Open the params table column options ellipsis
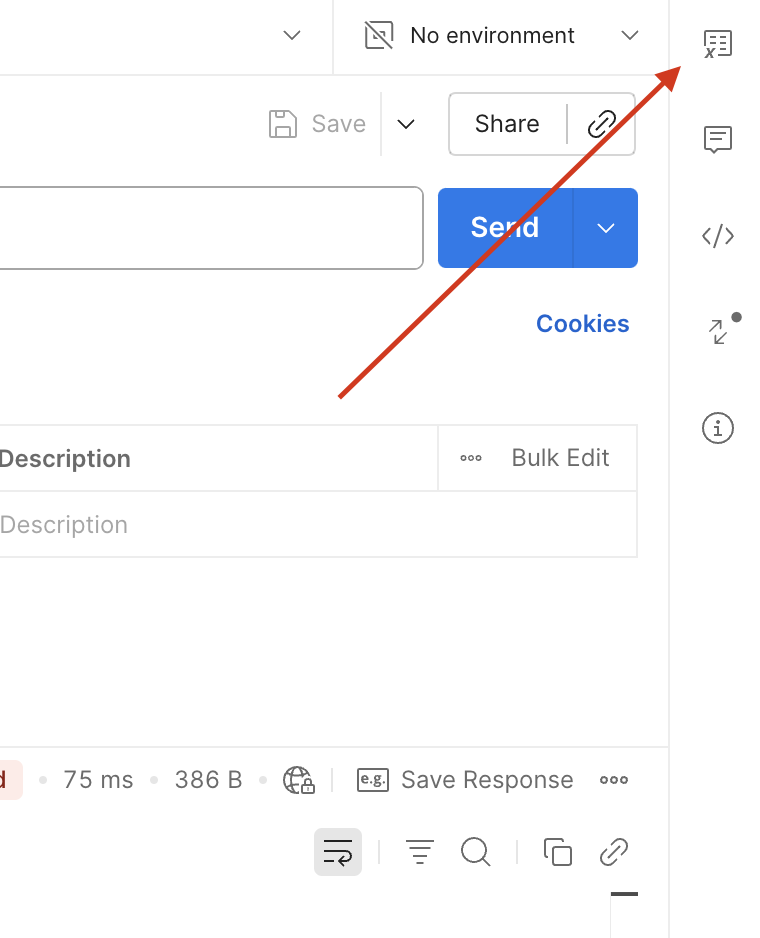Screen dimensions: 760x938 tap(471, 458)
